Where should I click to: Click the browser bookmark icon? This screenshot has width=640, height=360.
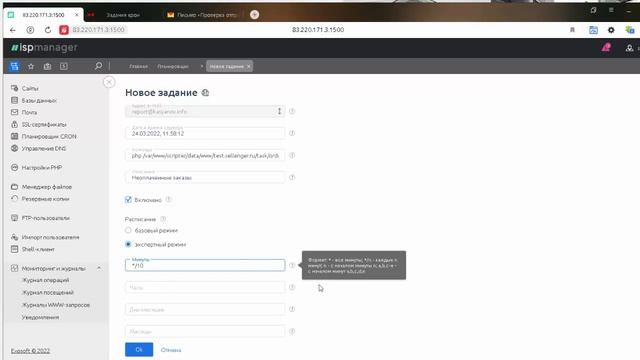click(x=572, y=30)
